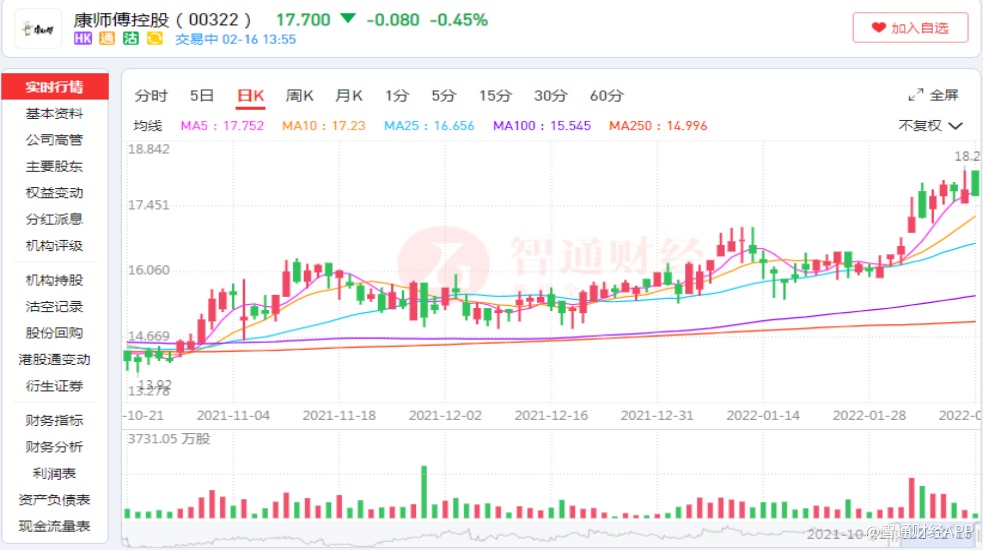Select the 60分 interval tab
The height and width of the screenshot is (551, 984).
point(606,96)
